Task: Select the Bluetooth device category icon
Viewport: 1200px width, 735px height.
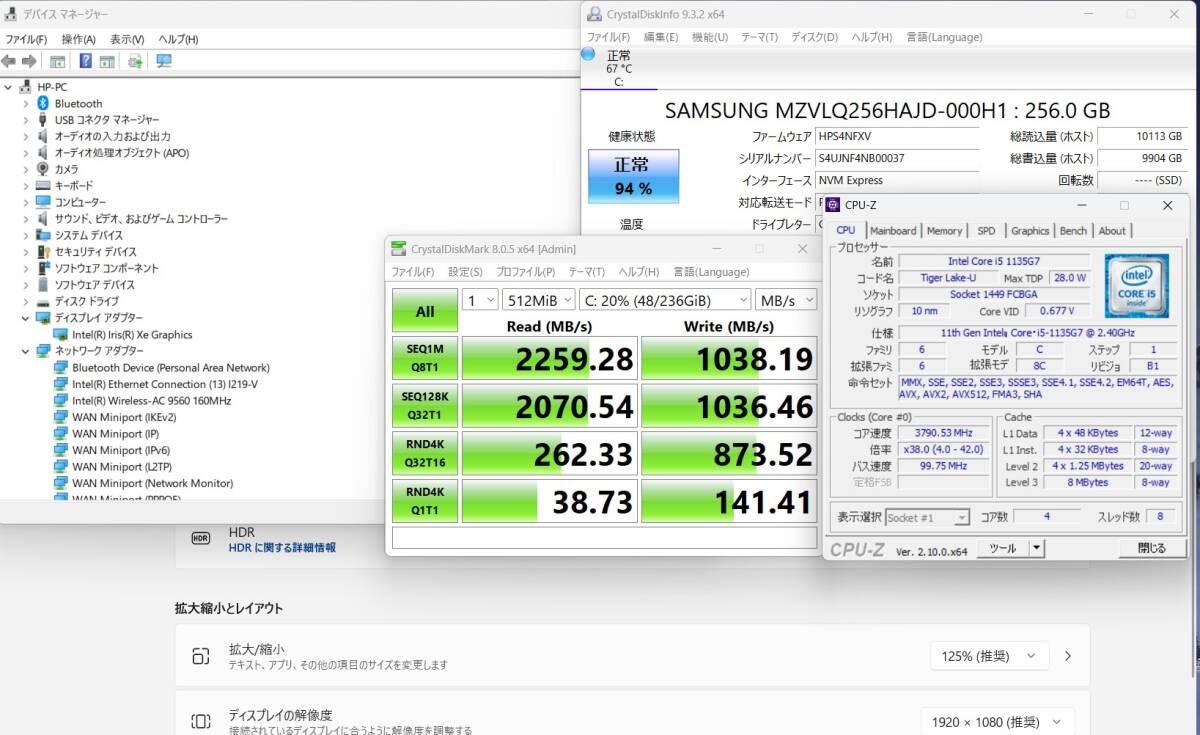Action: point(43,103)
